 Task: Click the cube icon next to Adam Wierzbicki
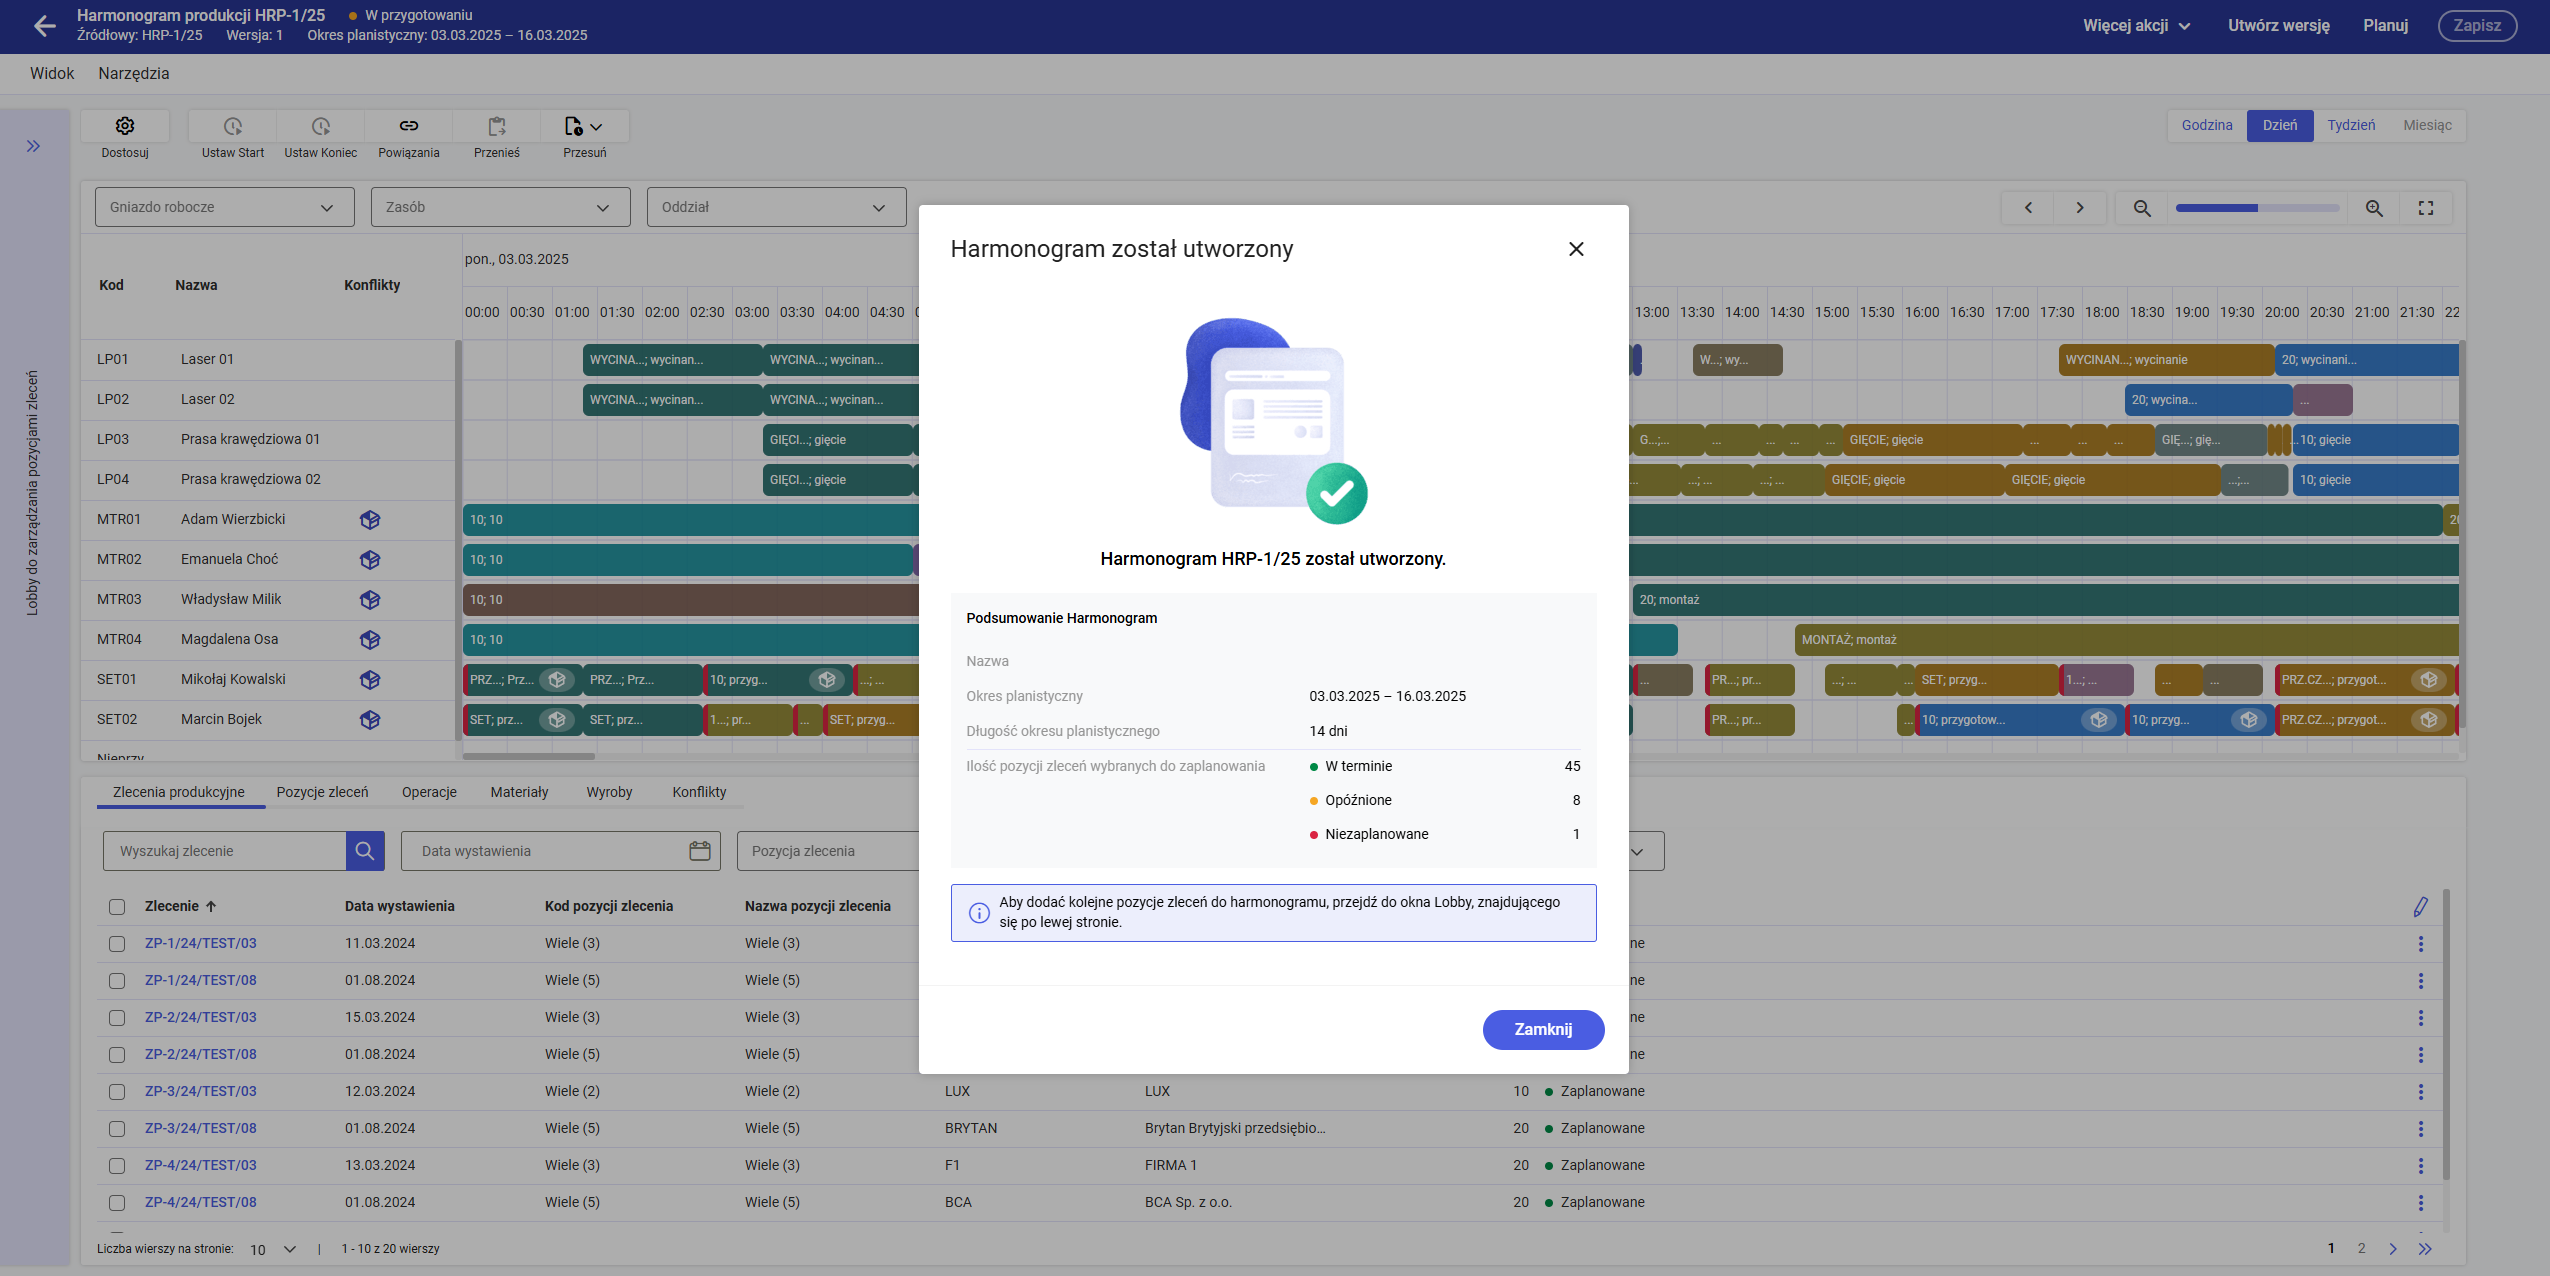point(370,520)
